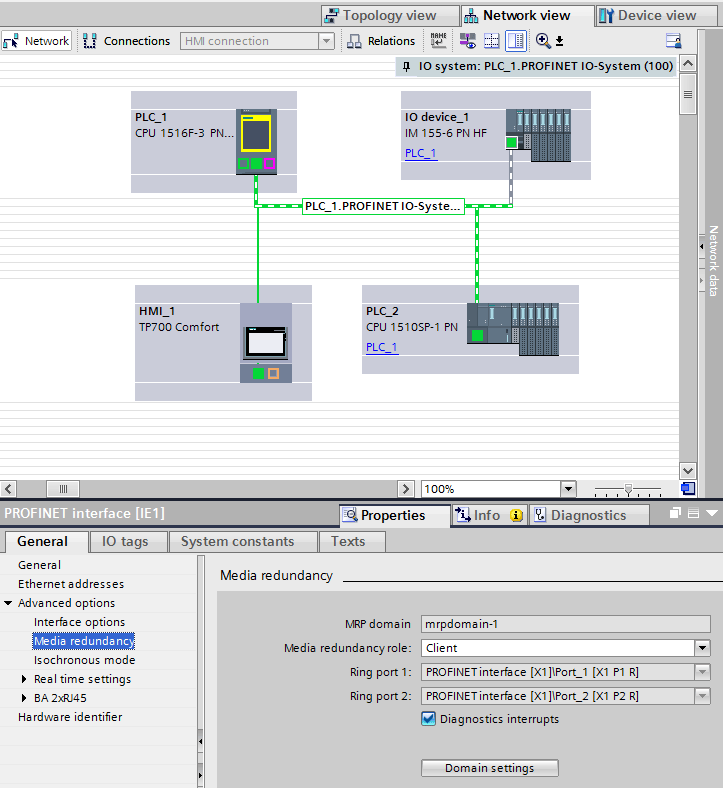Click HMI_1 green Ethernet port square

258,373
